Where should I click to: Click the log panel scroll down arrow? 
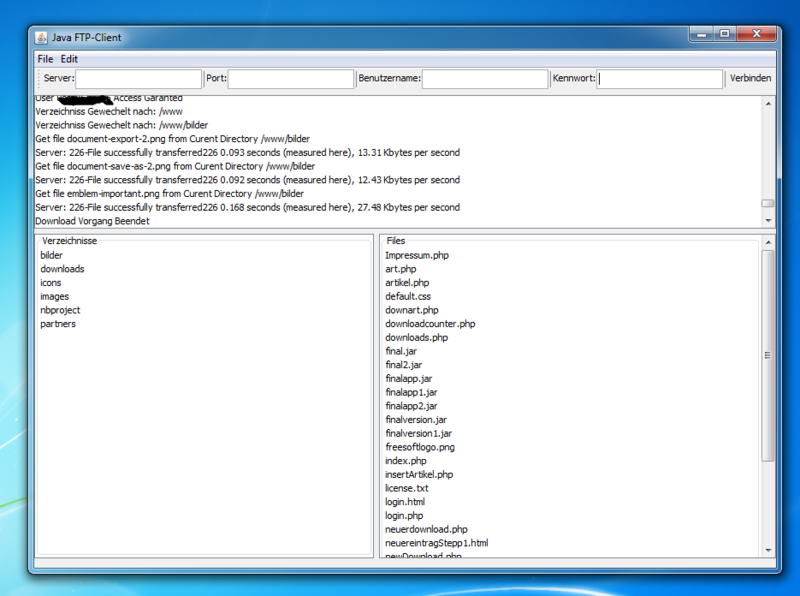768,220
